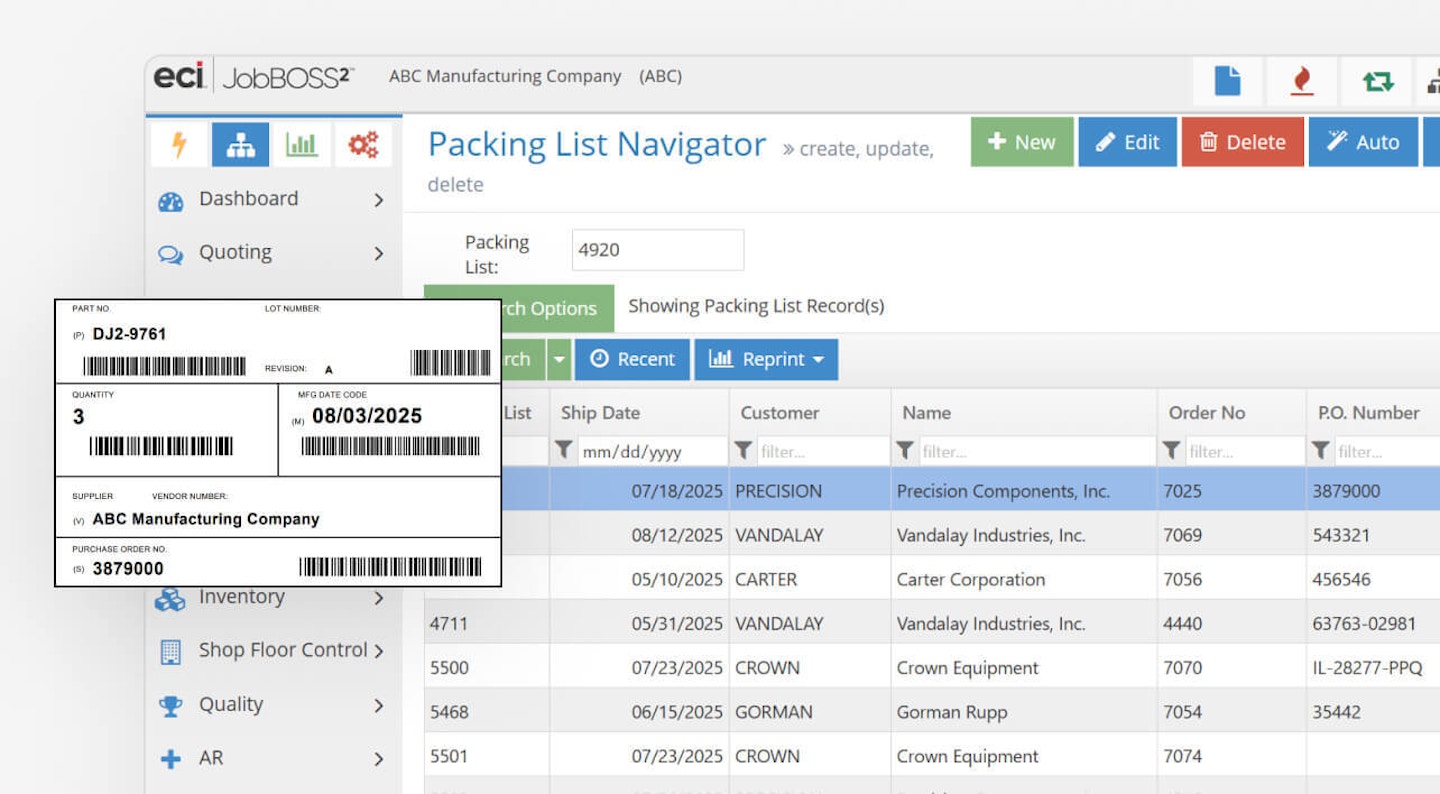1440x794 pixels.
Task: Click order number 7069
Action: [1182, 535]
